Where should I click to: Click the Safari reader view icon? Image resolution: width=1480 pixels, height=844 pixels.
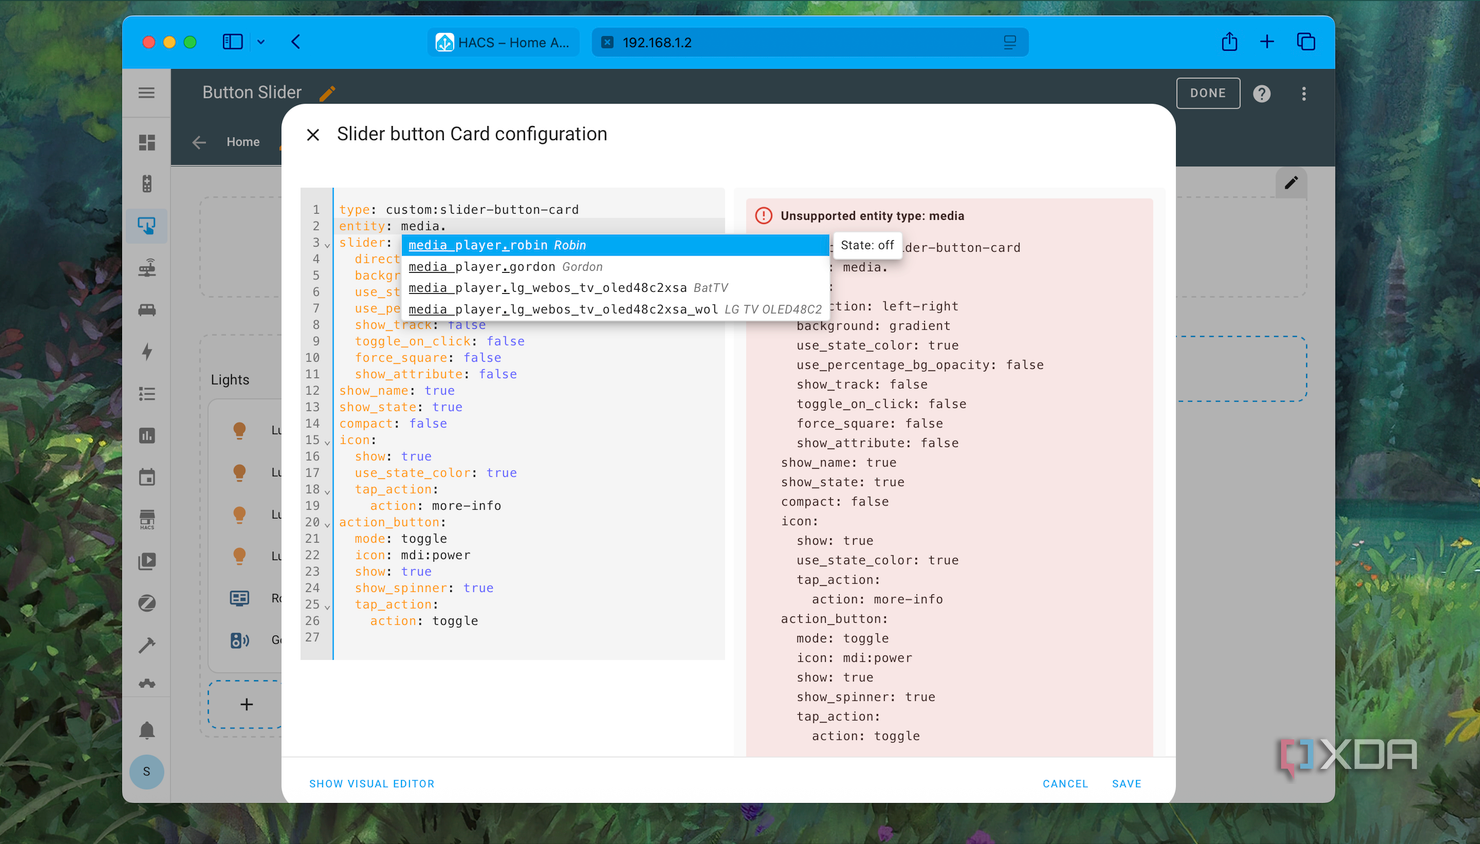pyautogui.click(x=1010, y=42)
